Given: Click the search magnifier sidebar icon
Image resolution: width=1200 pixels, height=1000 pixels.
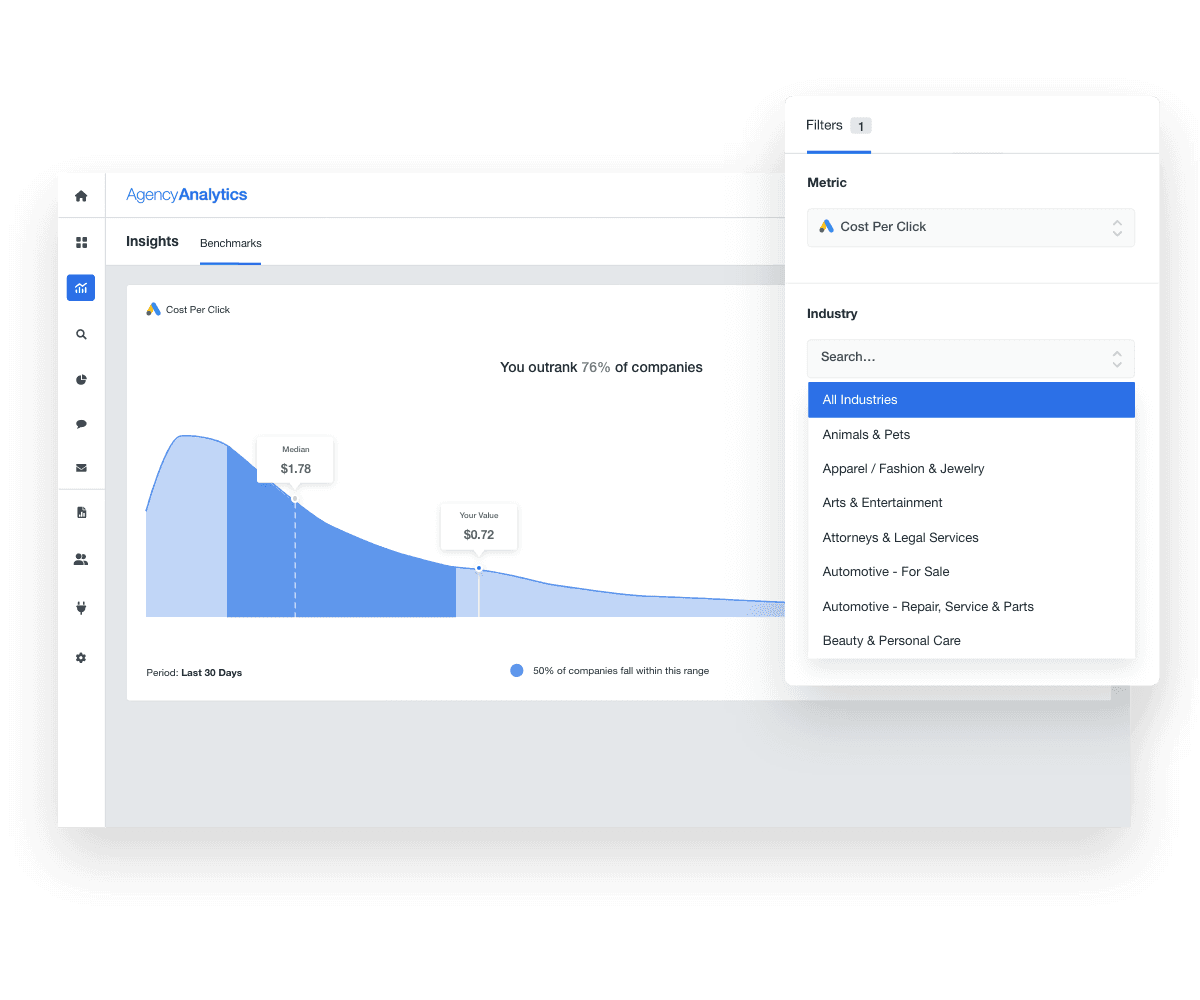Looking at the screenshot, I should (81, 335).
